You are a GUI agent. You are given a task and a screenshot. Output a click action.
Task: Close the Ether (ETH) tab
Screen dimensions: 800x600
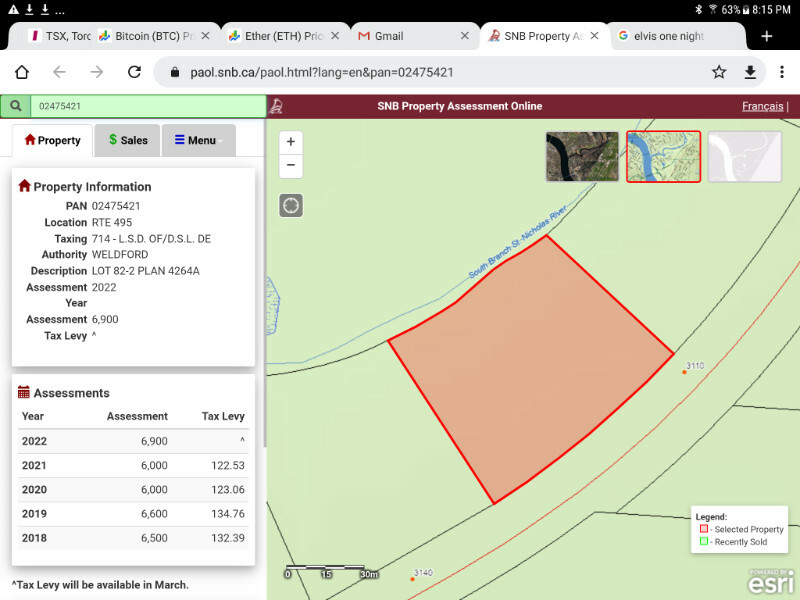335,36
